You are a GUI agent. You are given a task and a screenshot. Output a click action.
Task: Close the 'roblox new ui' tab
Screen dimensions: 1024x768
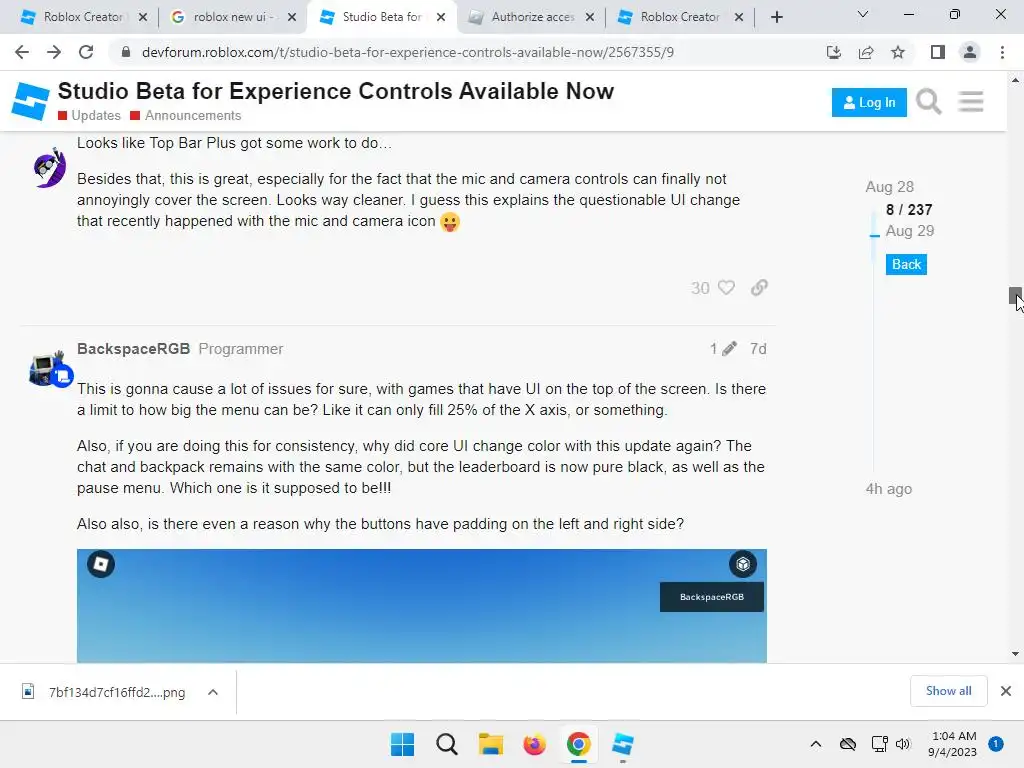tap(292, 17)
